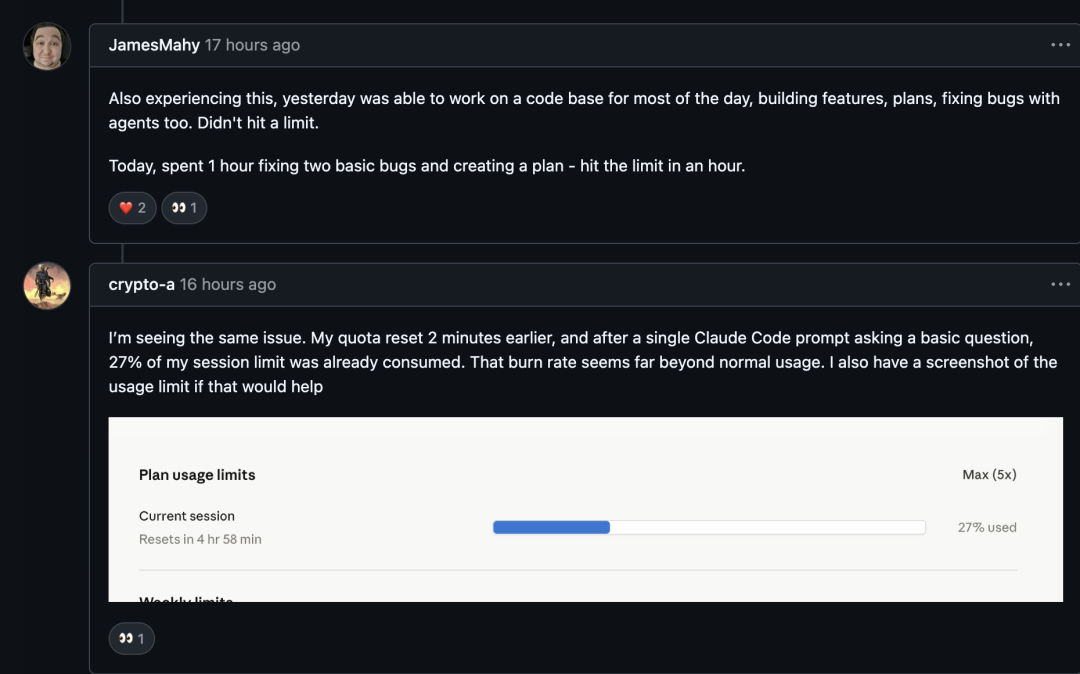Click the "Current session" label

click(187, 516)
